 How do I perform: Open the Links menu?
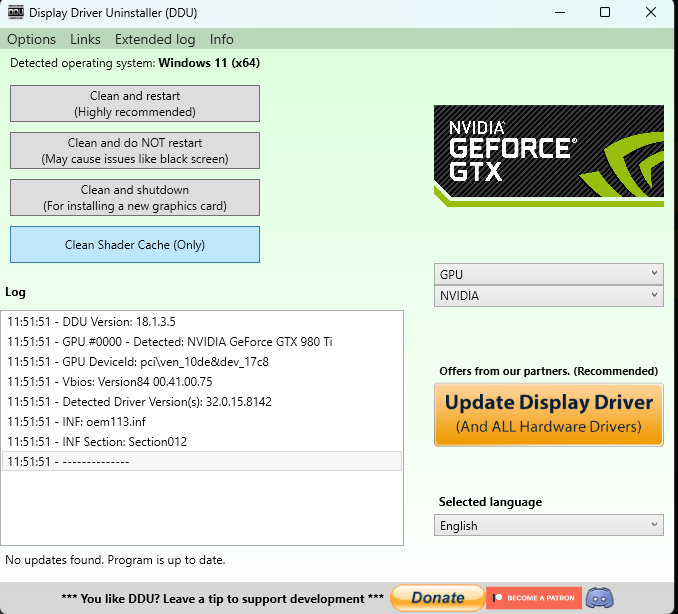pos(85,39)
